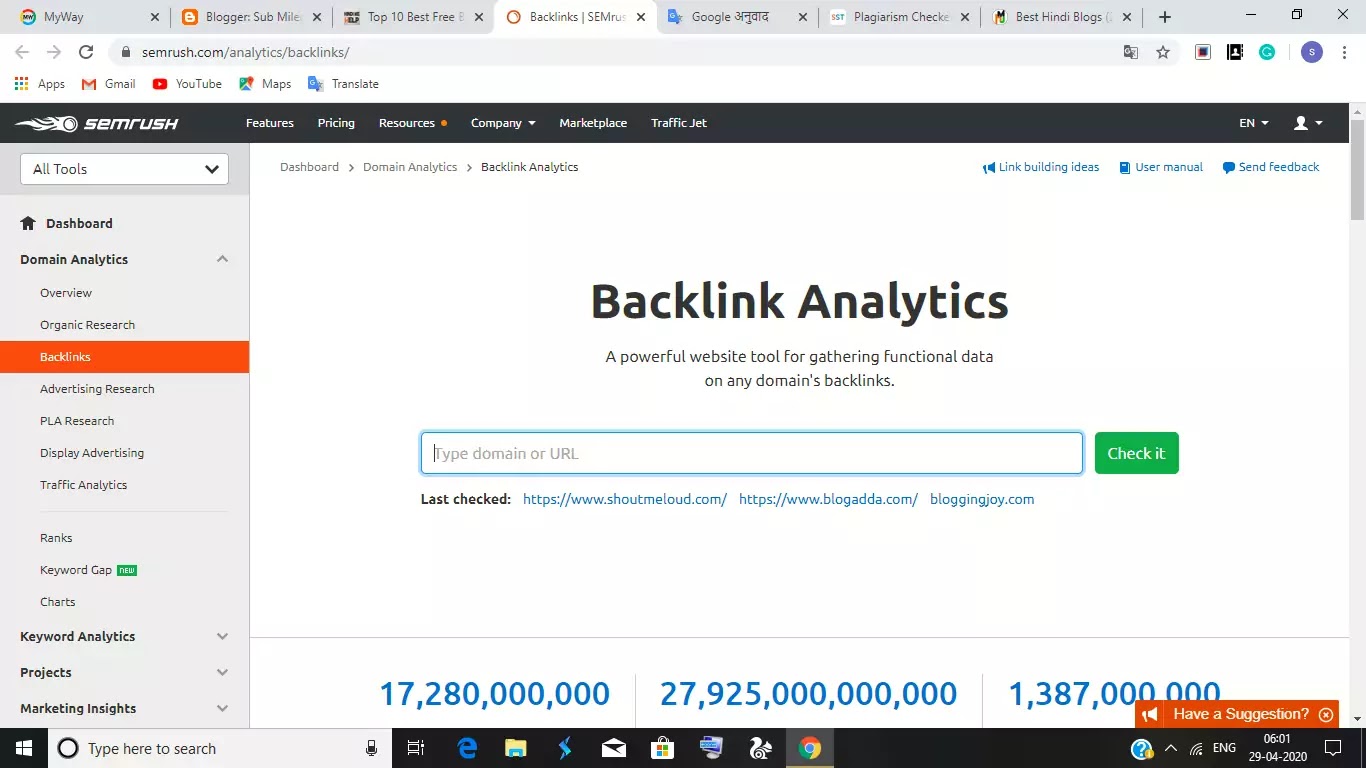Open Traffic Analytics in the sidebar
Image resolution: width=1366 pixels, height=768 pixels.
click(83, 485)
